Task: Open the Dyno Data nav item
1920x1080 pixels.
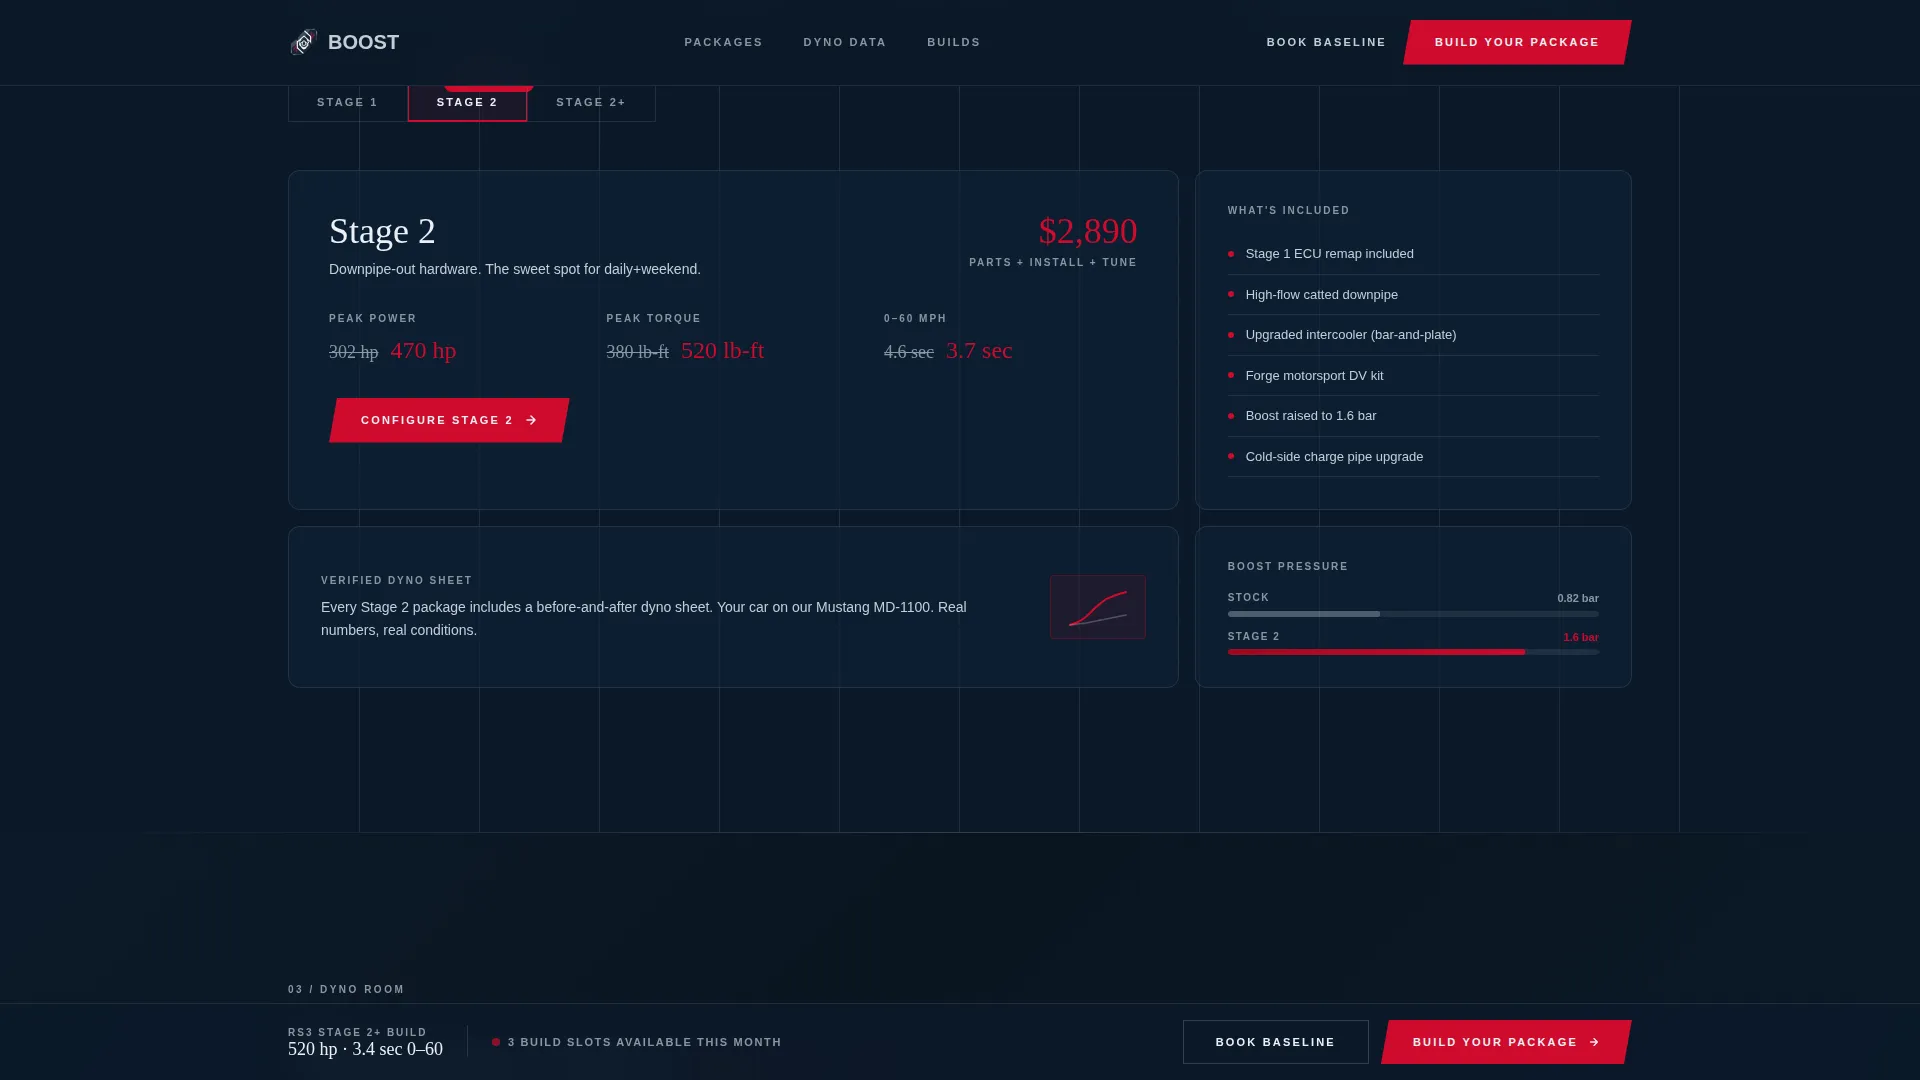Action: point(844,42)
